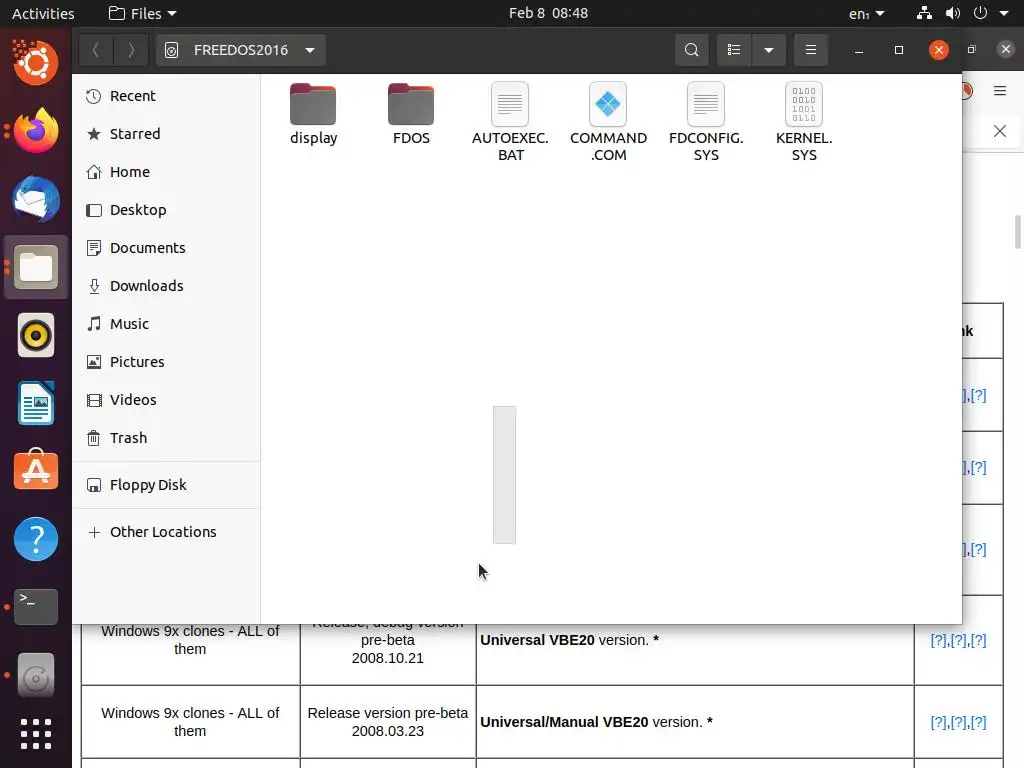Click the Ubuntu logo dock icon
This screenshot has height=768, width=1024.
tap(36, 63)
